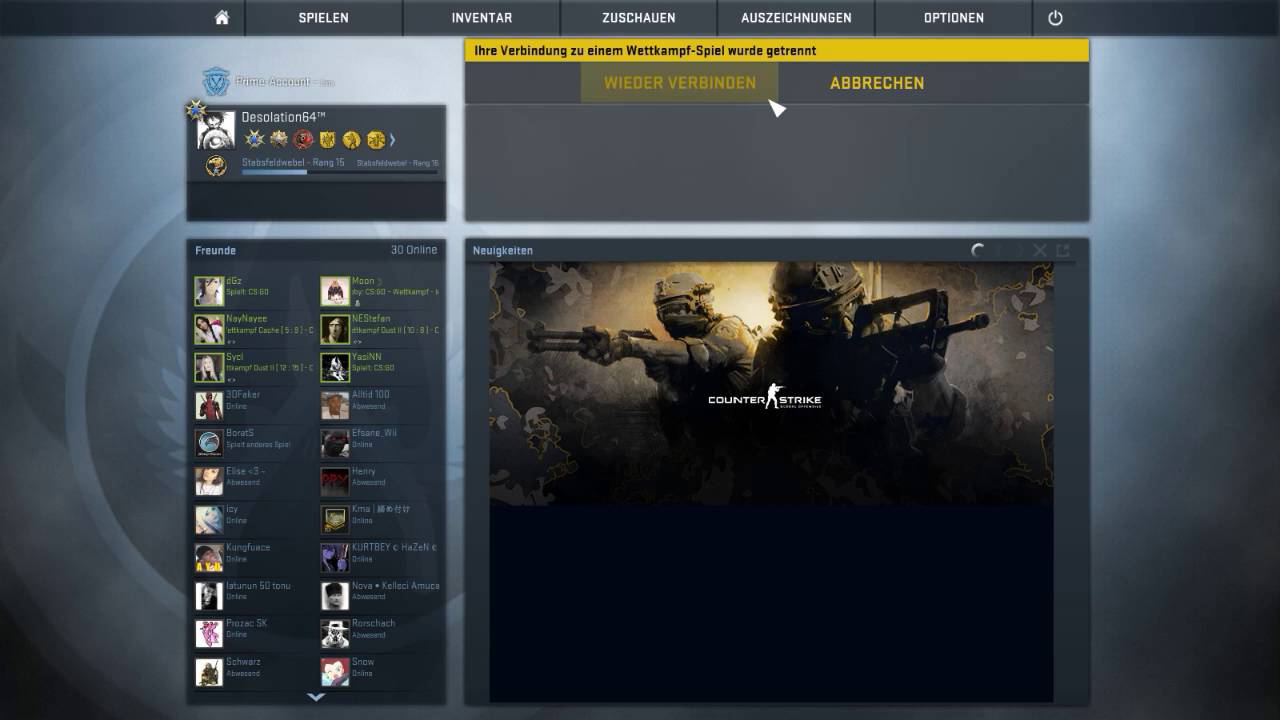Open friend Sycl avatar

click(209, 367)
